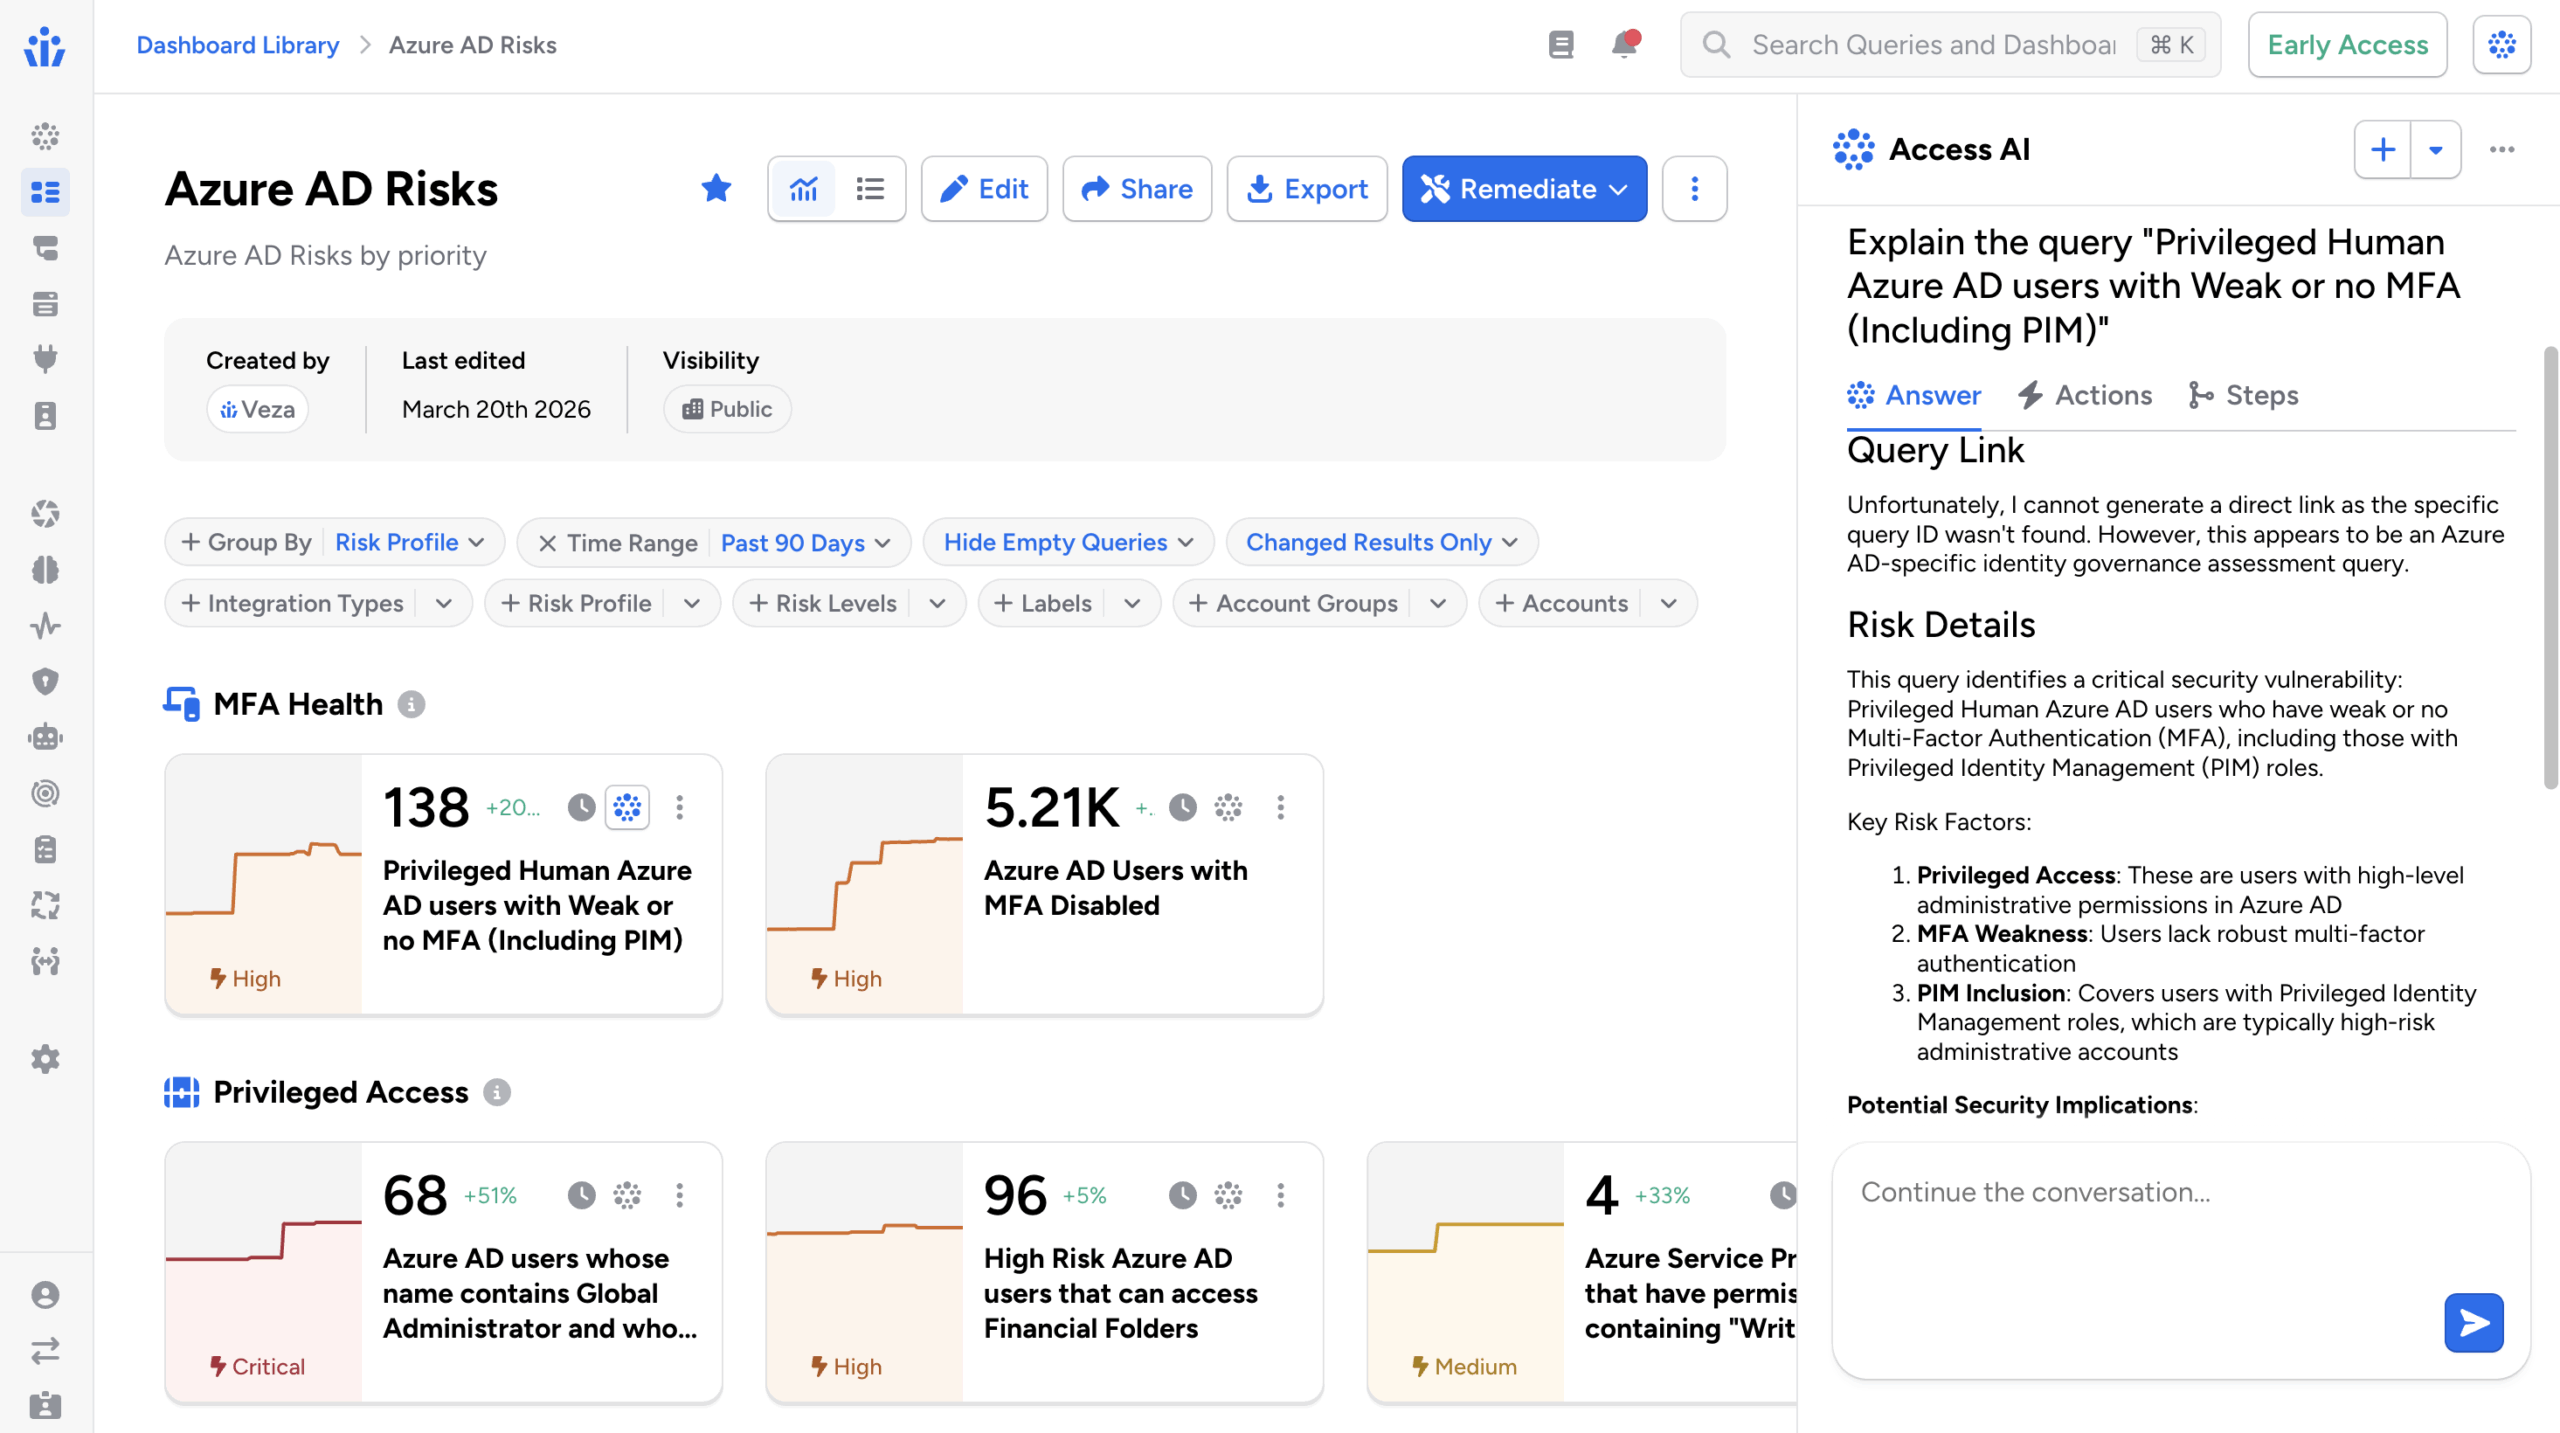Click the Export button
Image resolution: width=2560 pixels, height=1433 pixels.
coord(1306,189)
